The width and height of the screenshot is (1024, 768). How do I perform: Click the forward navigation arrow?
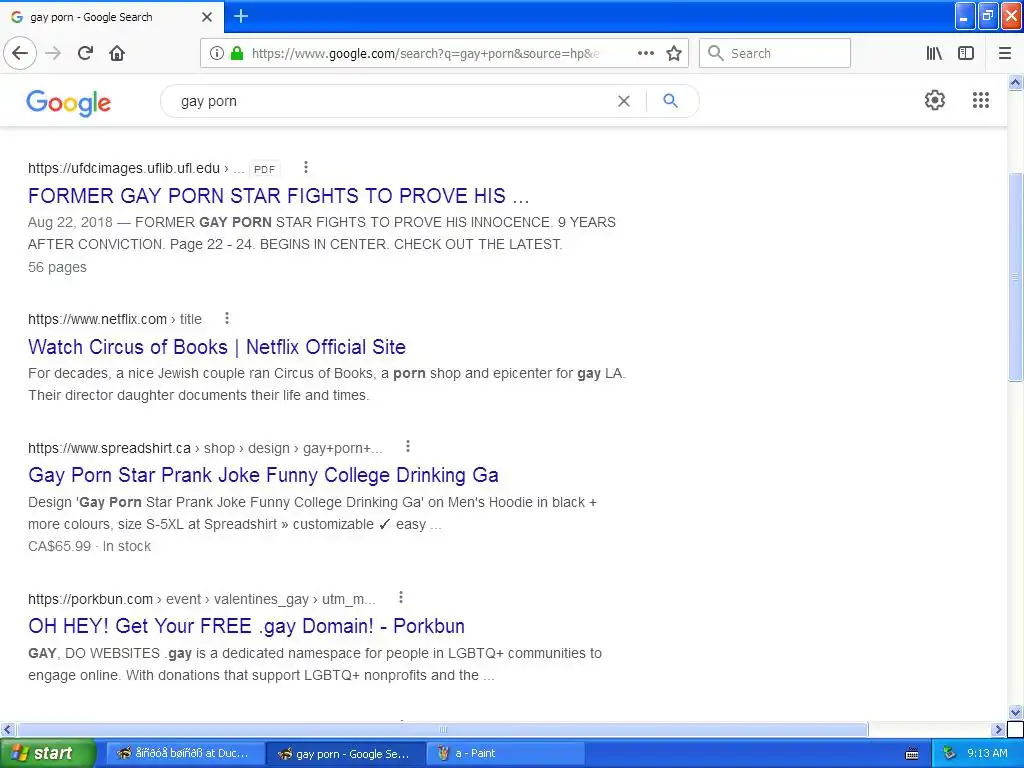click(53, 53)
